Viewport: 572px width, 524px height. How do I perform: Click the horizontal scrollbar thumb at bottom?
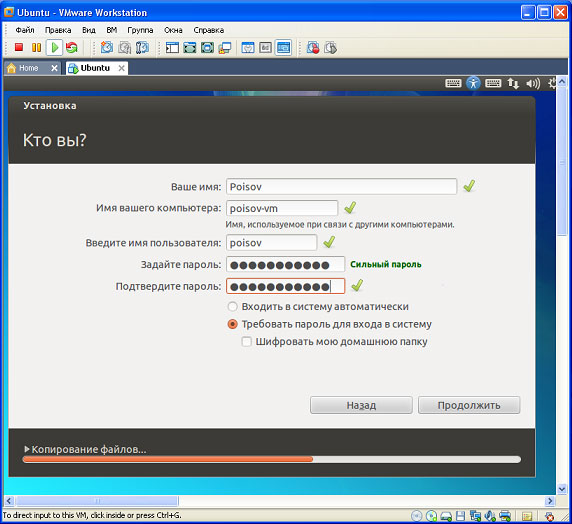97,501
